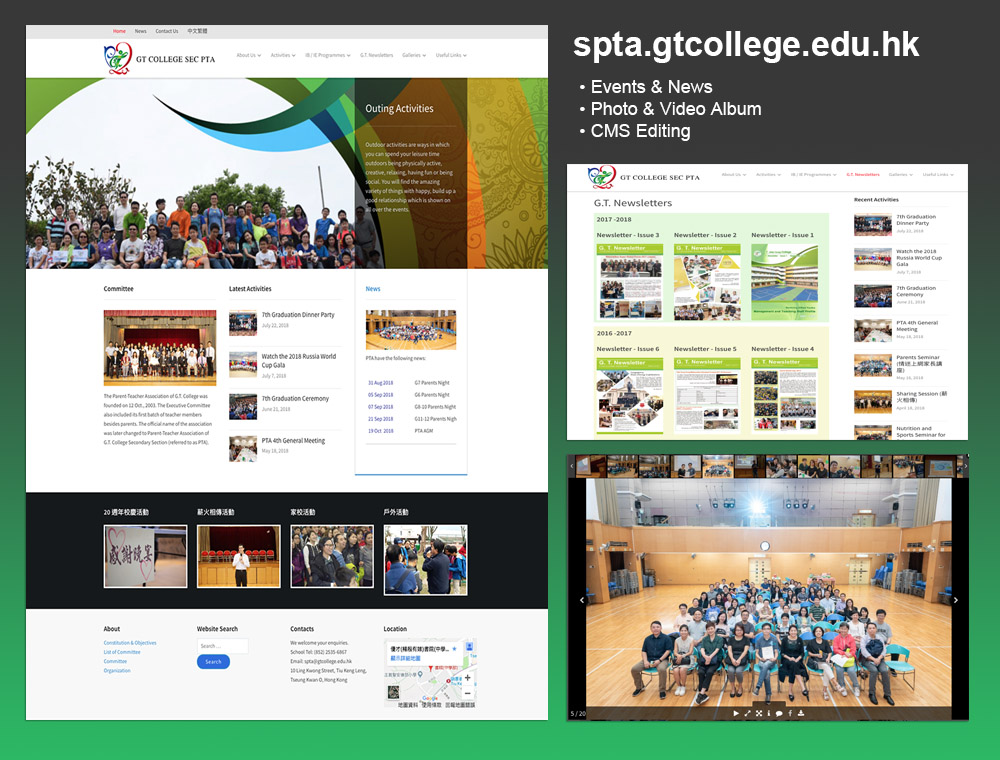The height and width of the screenshot is (760, 1000).
Task: Share photo on Facebook icon
Action: pyautogui.click(x=790, y=713)
